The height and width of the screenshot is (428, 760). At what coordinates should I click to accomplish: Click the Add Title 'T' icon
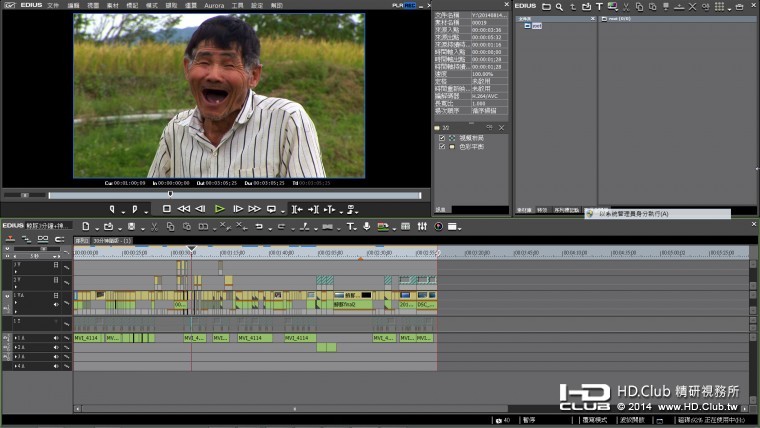598,6
